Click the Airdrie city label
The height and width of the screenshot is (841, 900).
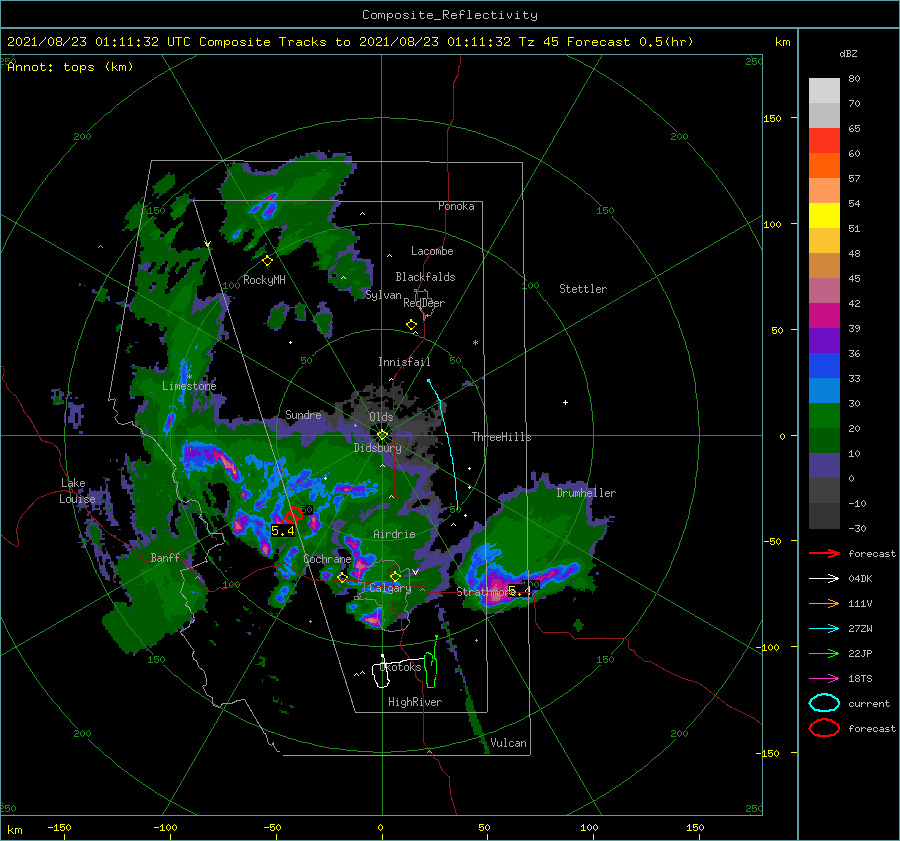coord(394,534)
